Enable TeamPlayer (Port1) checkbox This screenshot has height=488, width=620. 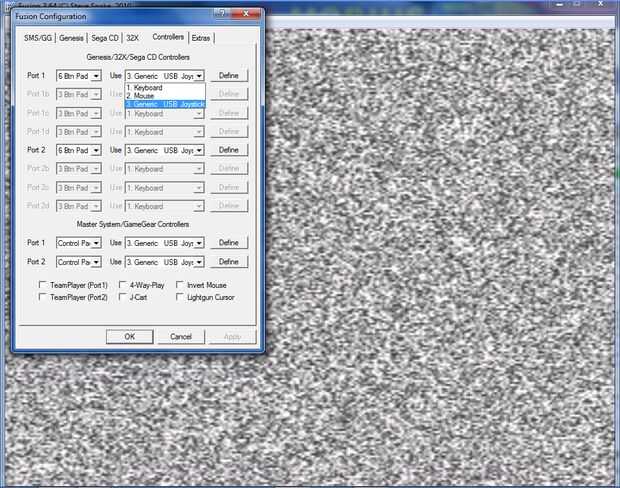coord(42,285)
